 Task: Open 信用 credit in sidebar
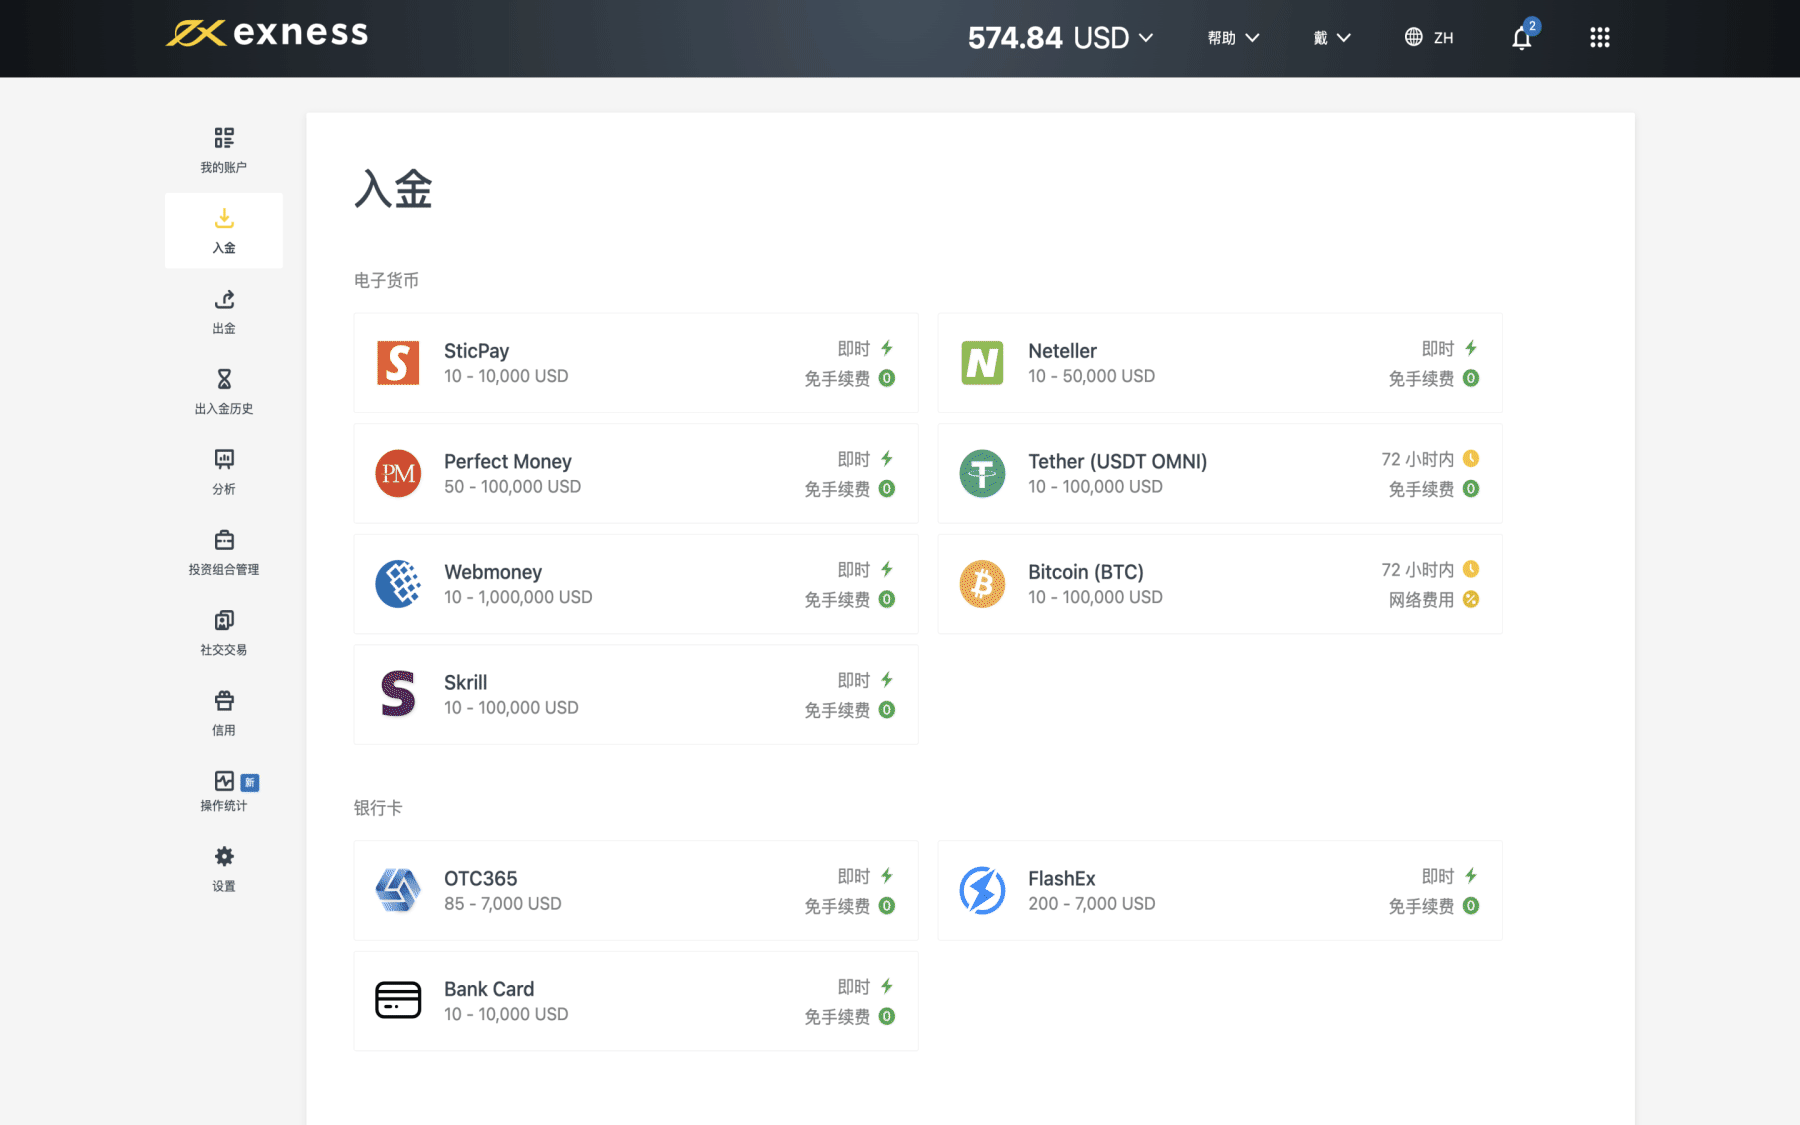pos(224,712)
